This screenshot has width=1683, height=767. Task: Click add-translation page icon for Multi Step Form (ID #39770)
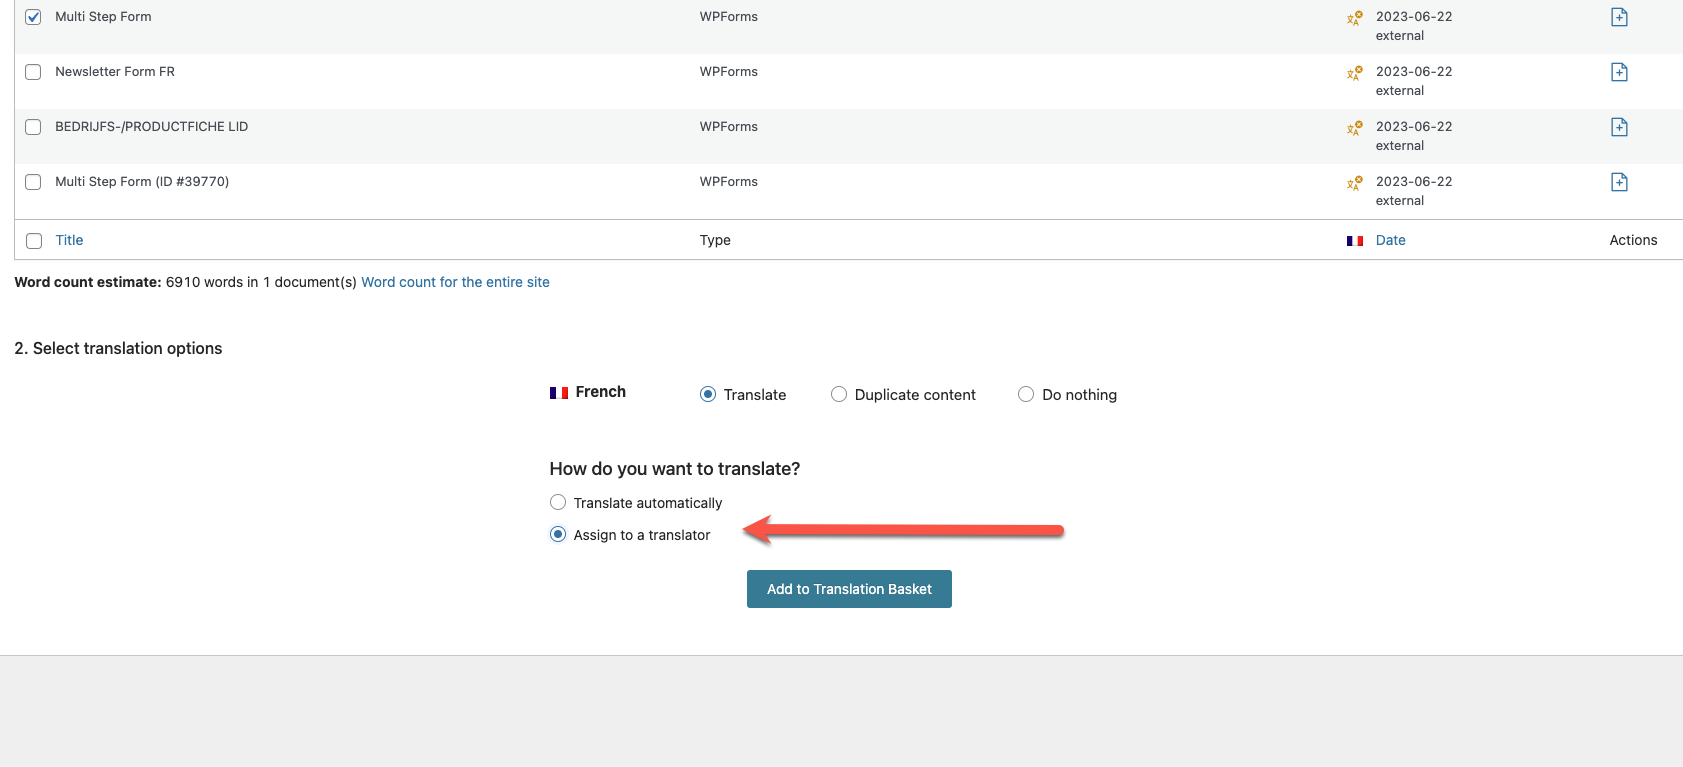point(1619,182)
